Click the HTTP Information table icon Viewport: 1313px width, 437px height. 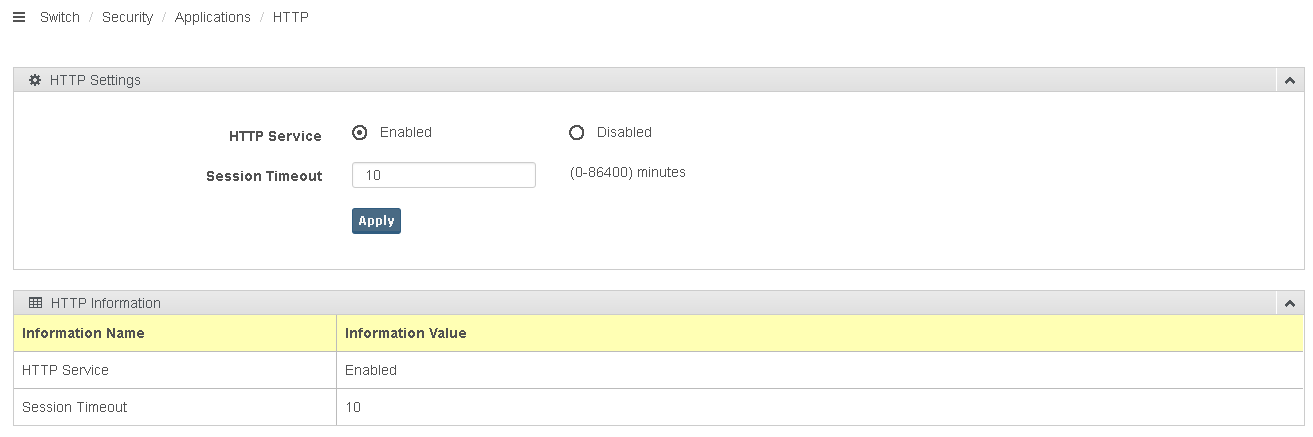[x=35, y=303]
